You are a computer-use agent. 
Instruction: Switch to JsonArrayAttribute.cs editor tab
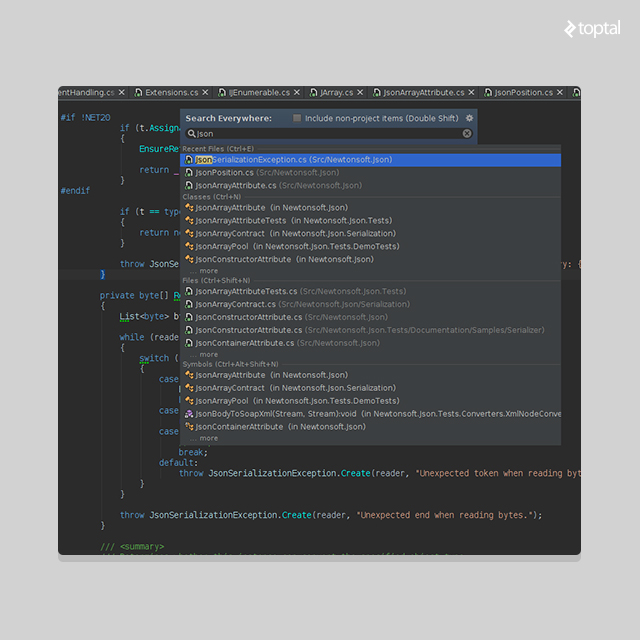pyautogui.click(x=424, y=93)
